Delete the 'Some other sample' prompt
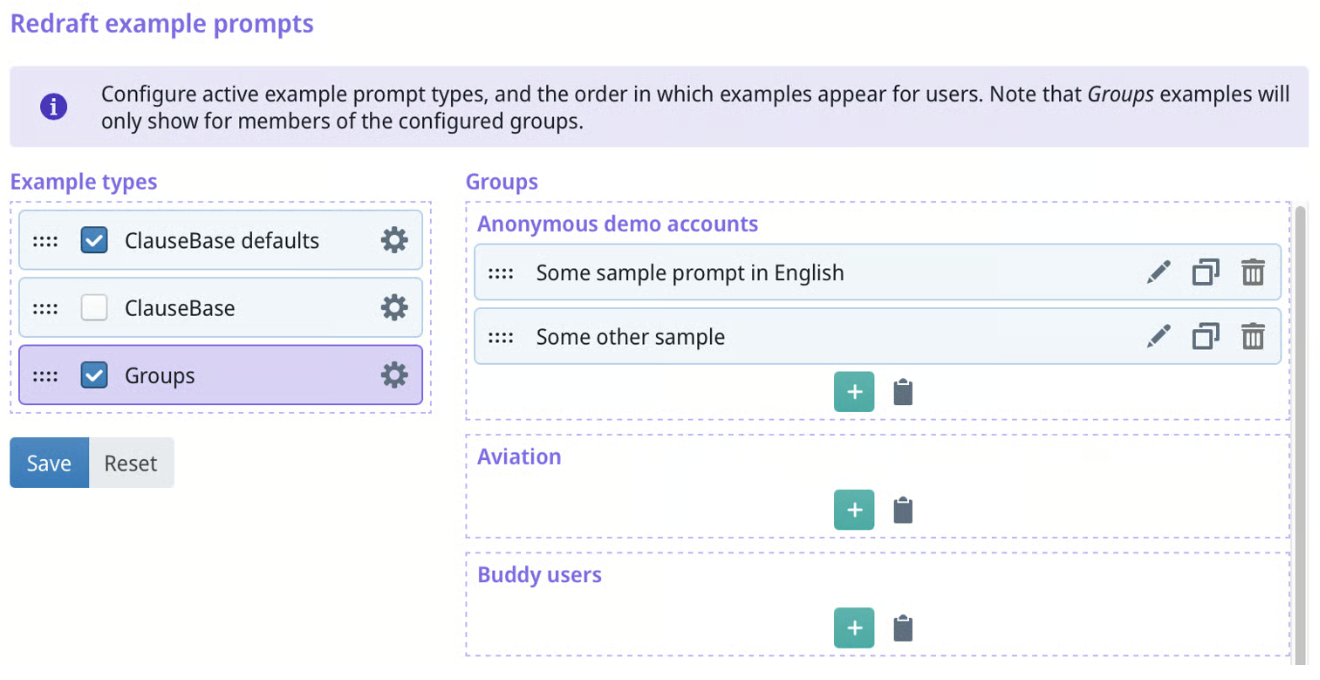The width and height of the screenshot is (1320, 680). pyautogui.click(x=1253, y=337)
